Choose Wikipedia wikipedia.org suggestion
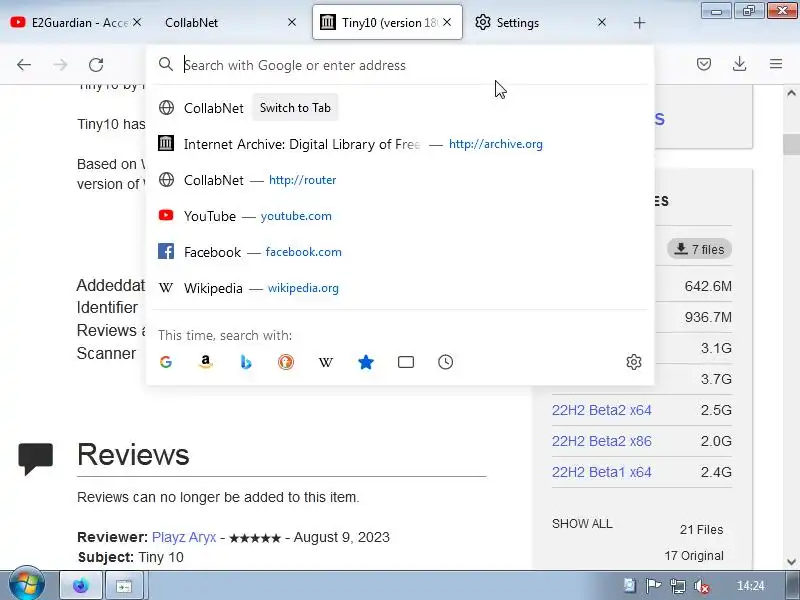 coord(400,288)
